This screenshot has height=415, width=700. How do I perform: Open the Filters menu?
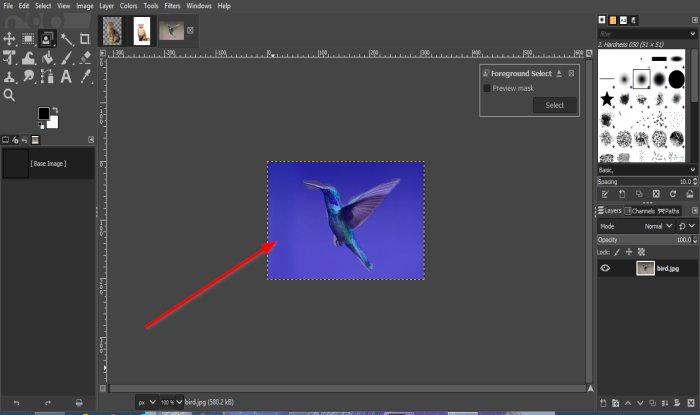click(172, 6)
